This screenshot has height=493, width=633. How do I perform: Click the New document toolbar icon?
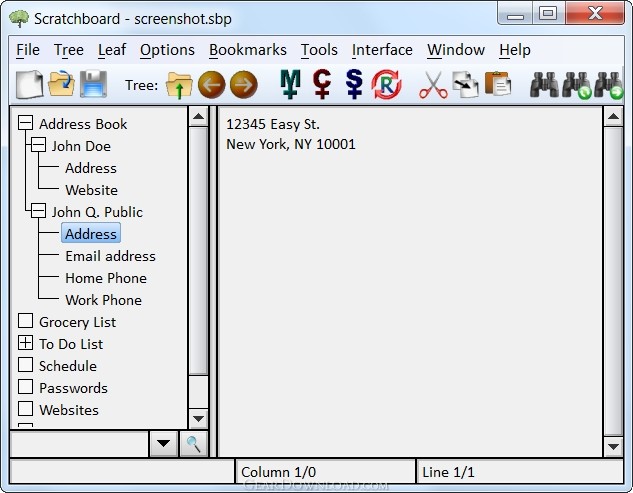tap(29, 84)
